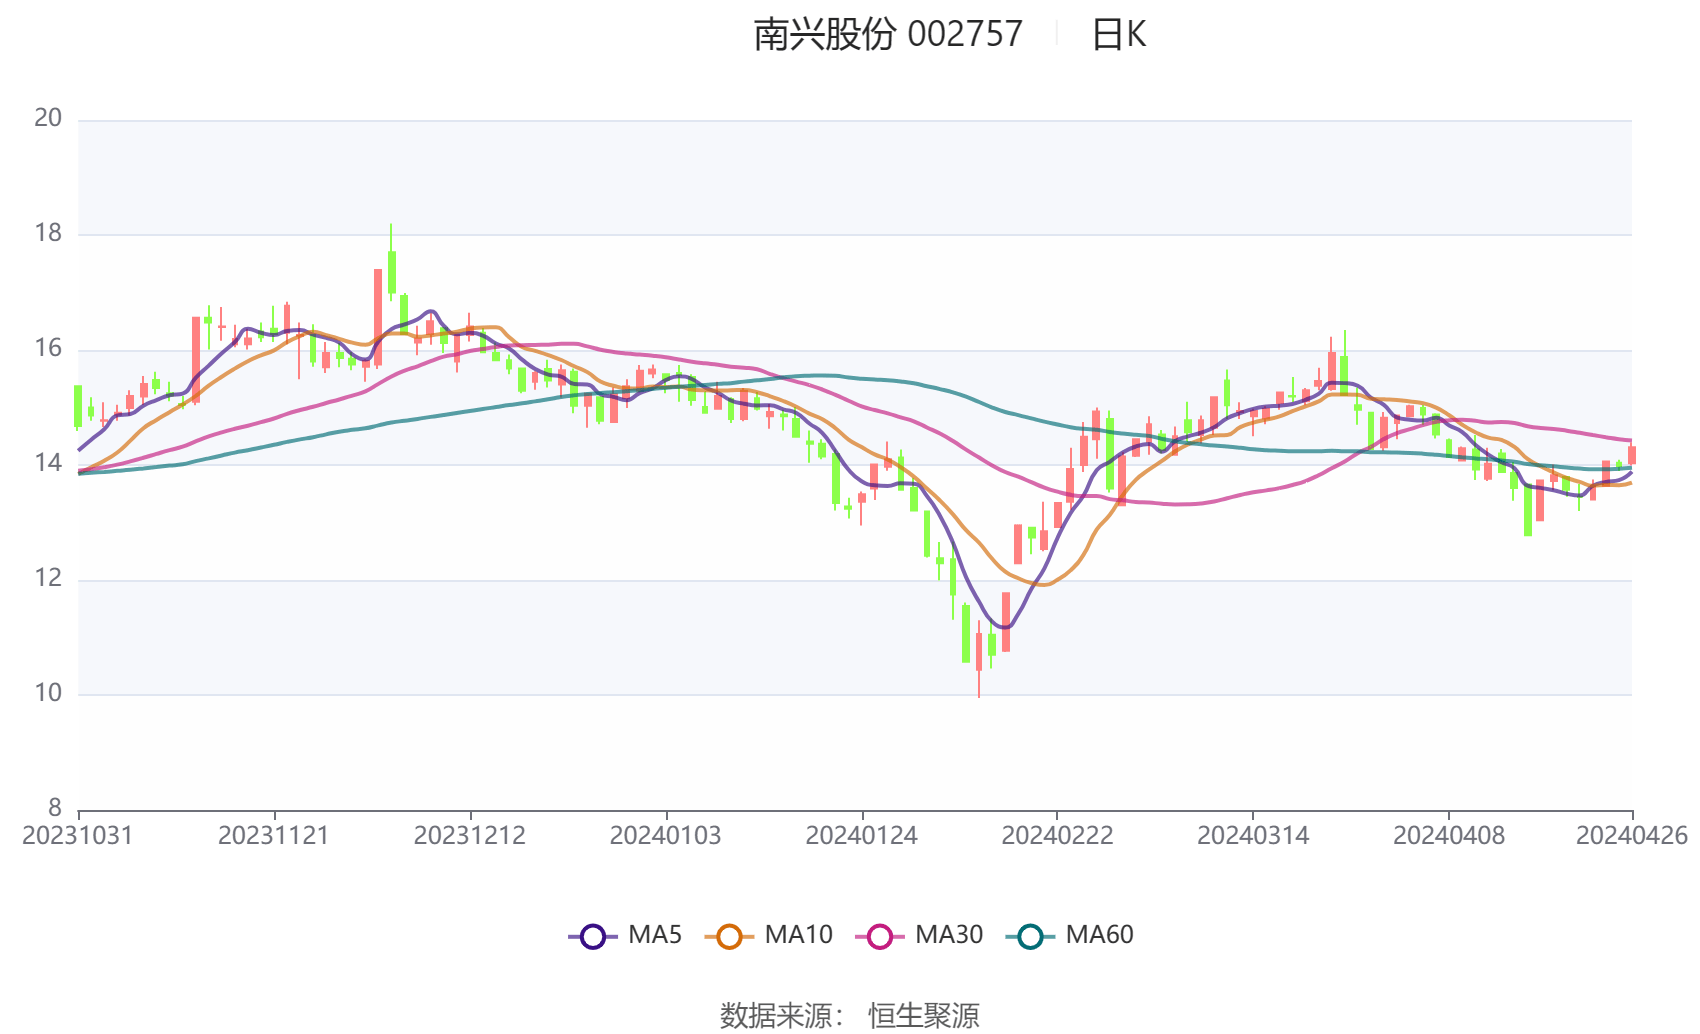Toggle the MA10 legend series
The width and height of the screenshot is (1700, 1034).
point(768,936)
